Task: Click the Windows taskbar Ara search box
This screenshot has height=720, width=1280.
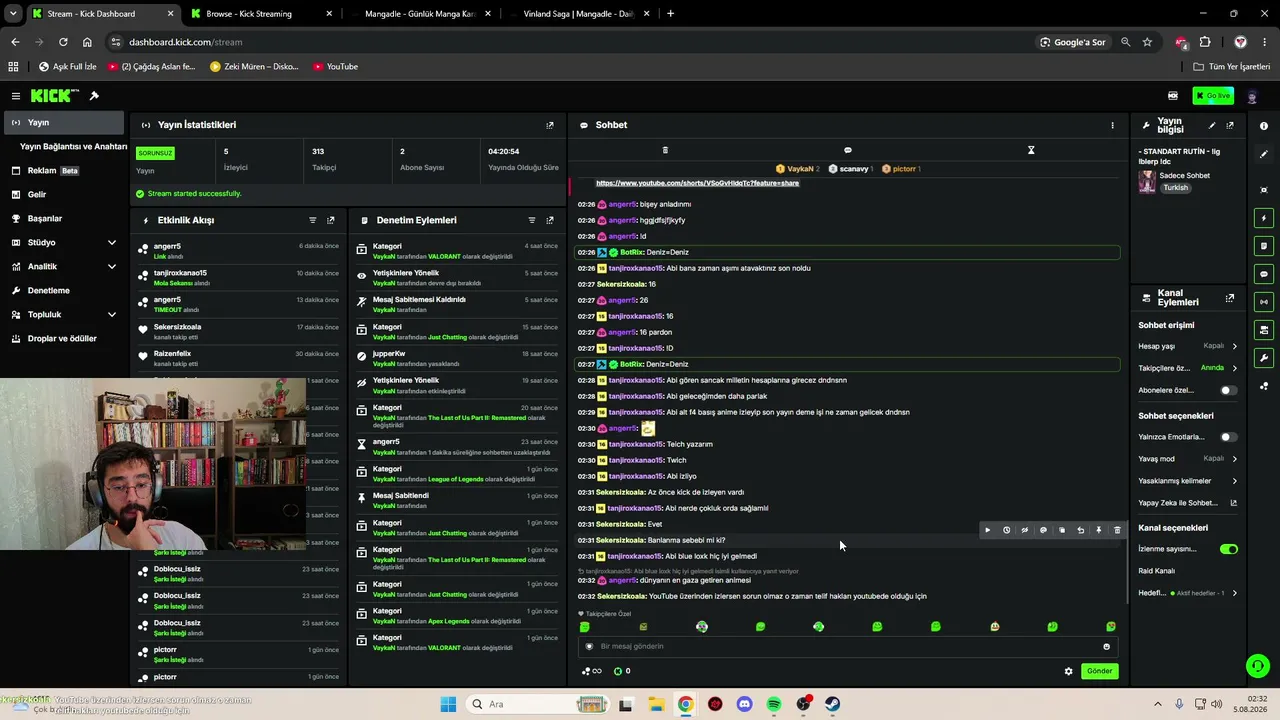Action: pyautogui.click(x=535, y=704)
